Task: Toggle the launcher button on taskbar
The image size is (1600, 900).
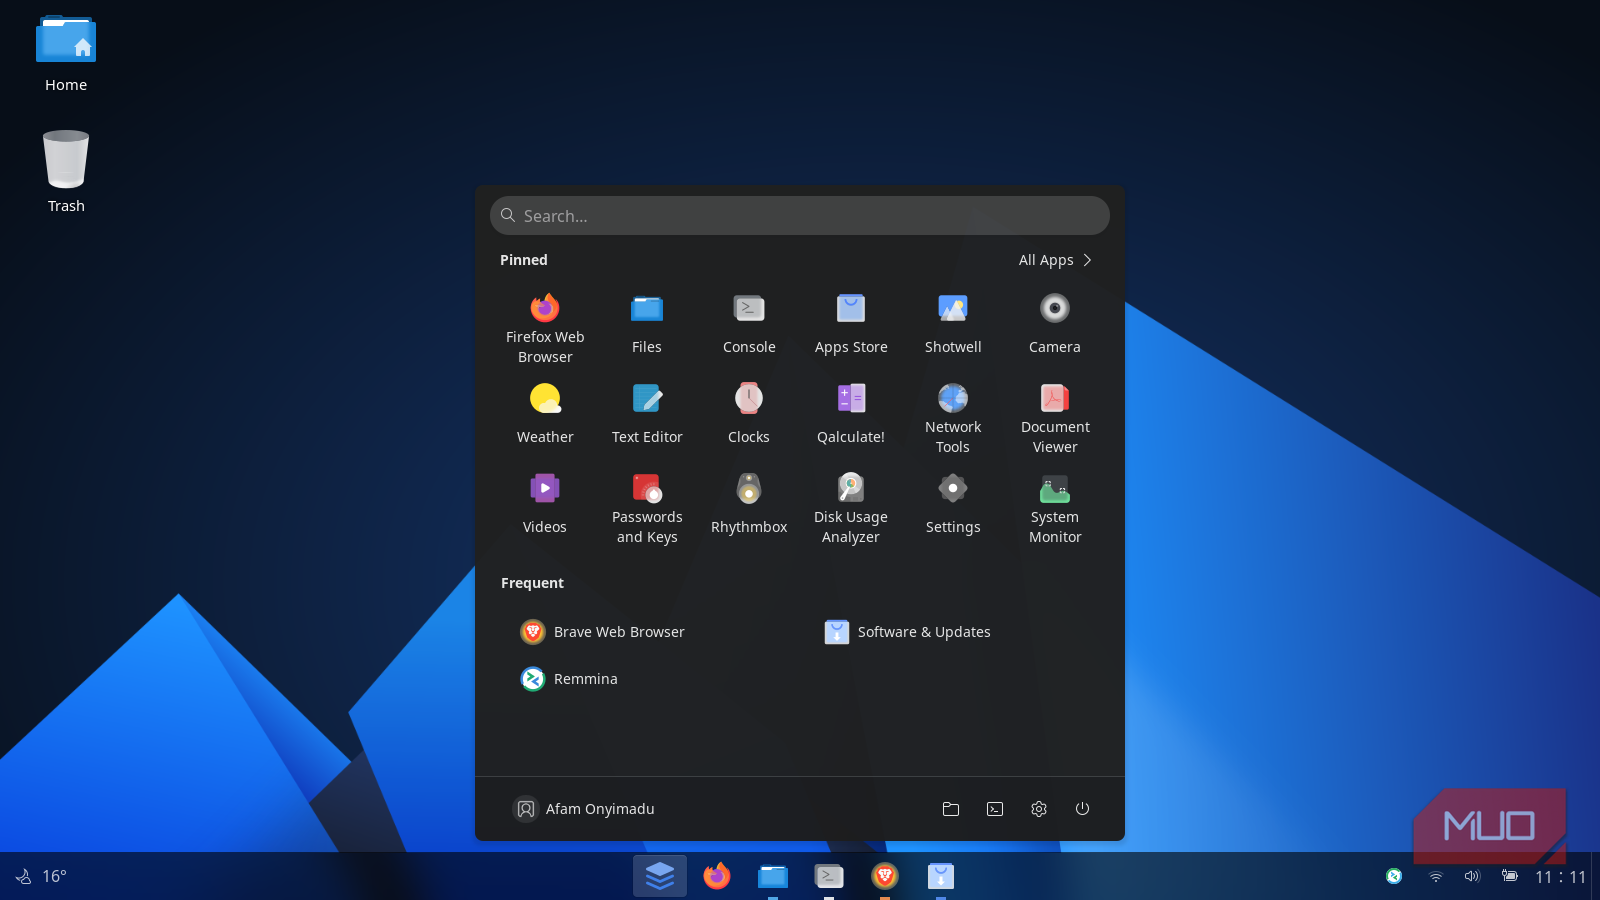Action: pyautogui.click(x=660, y=876)
